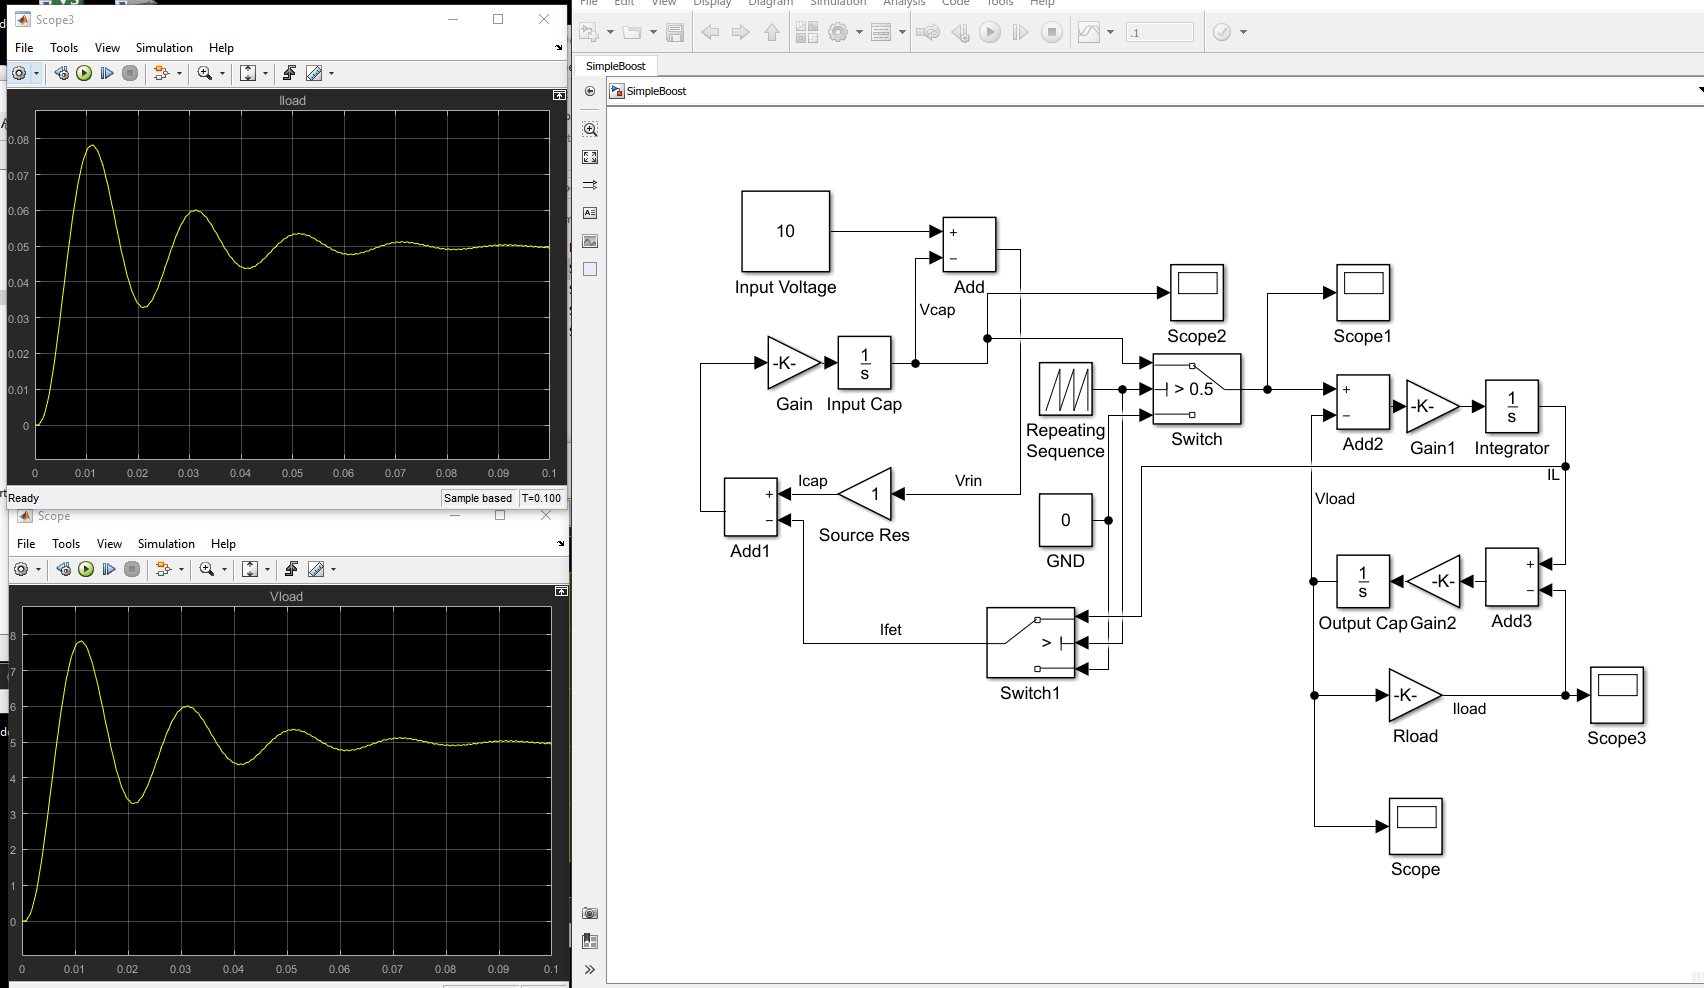
Task: Open the zoom options dropdown in Scope3 toolbar
Action: click(220, 73)
